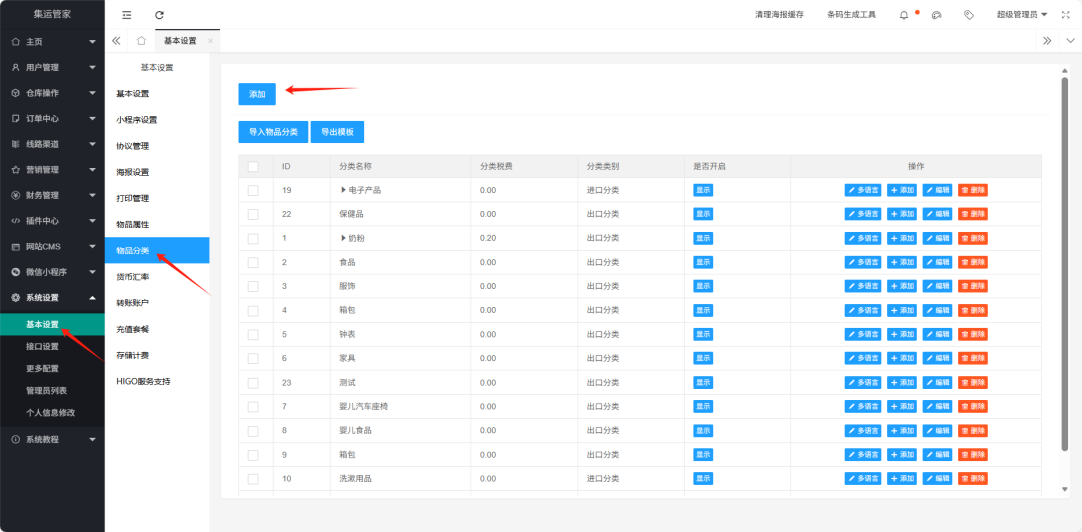Delete the 食品 category row
Image resolution: width=1082 pixels, height=532 pixels.
click(x=973, y=262)
